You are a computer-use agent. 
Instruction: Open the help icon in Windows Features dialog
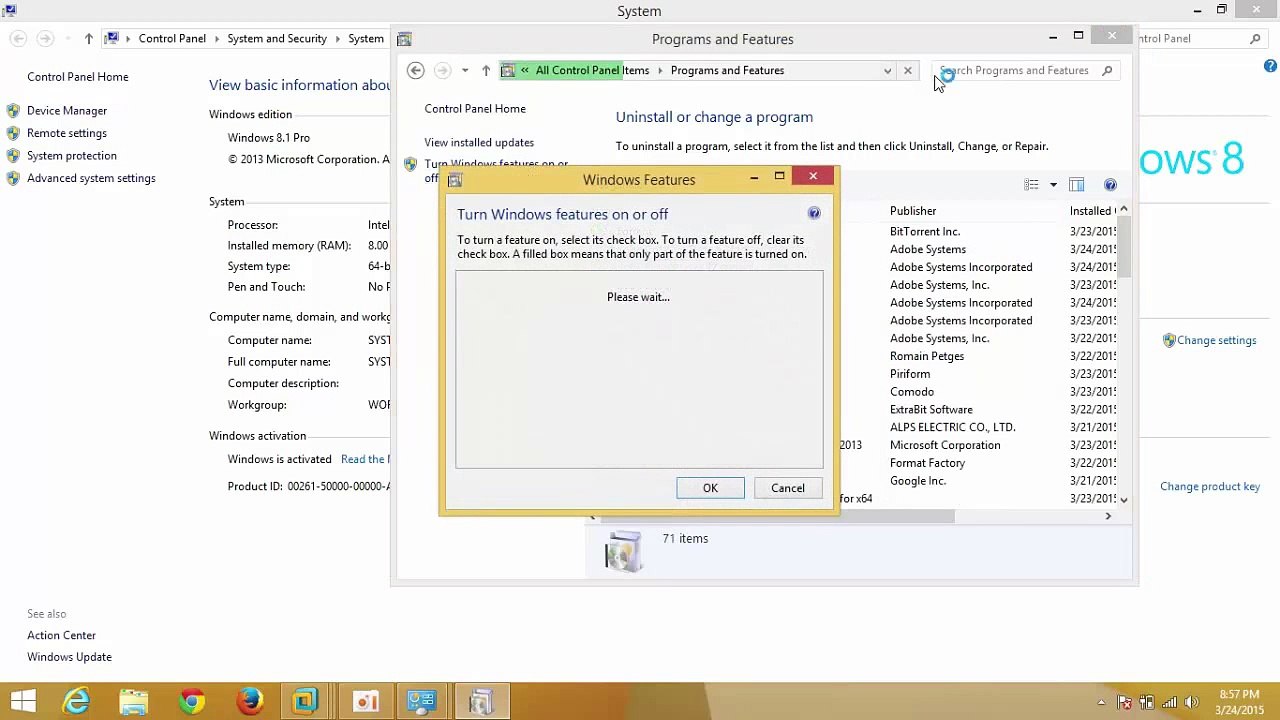click(814, 213)
